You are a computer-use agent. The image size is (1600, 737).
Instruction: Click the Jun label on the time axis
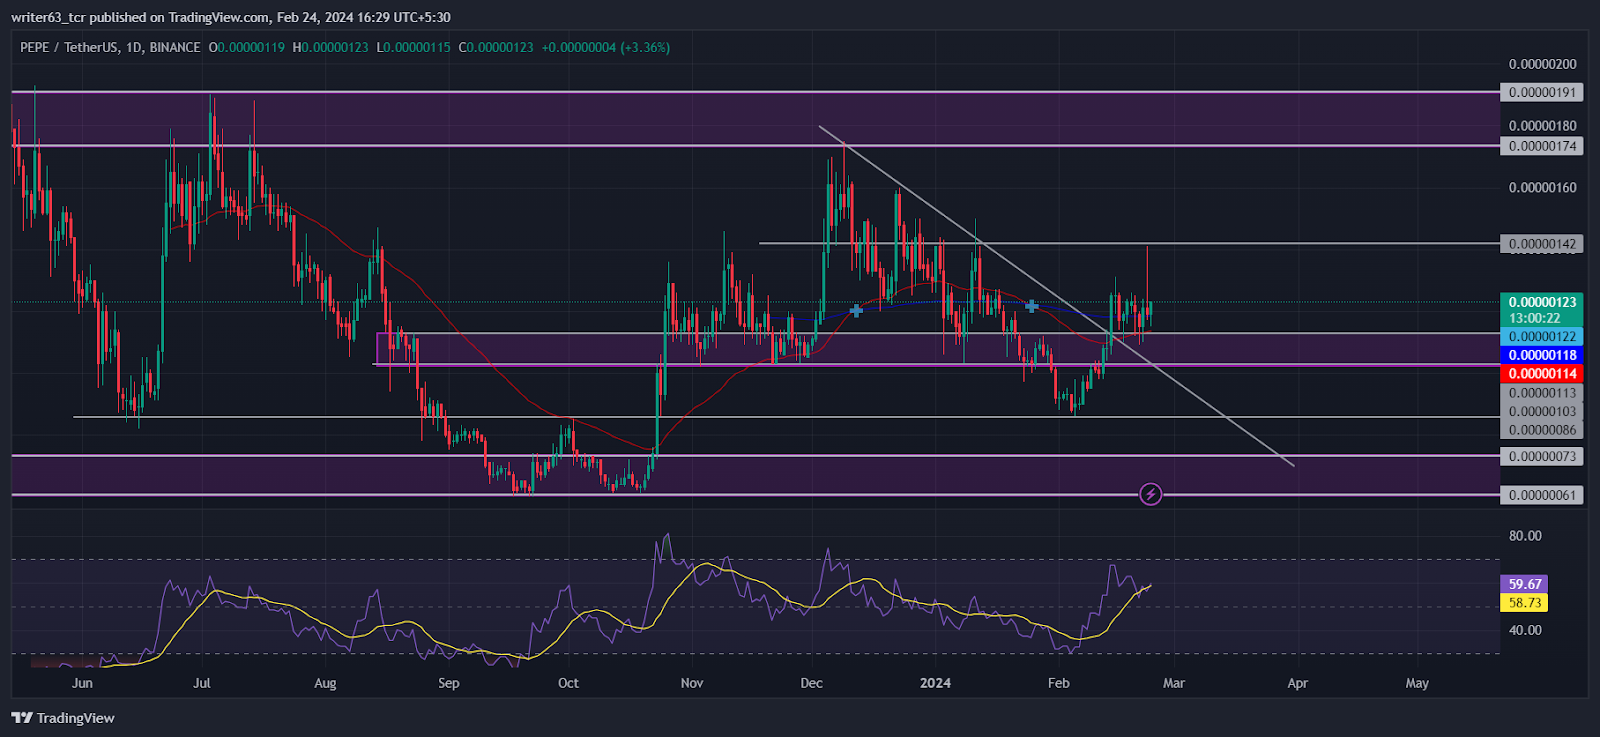coord(83,683)
